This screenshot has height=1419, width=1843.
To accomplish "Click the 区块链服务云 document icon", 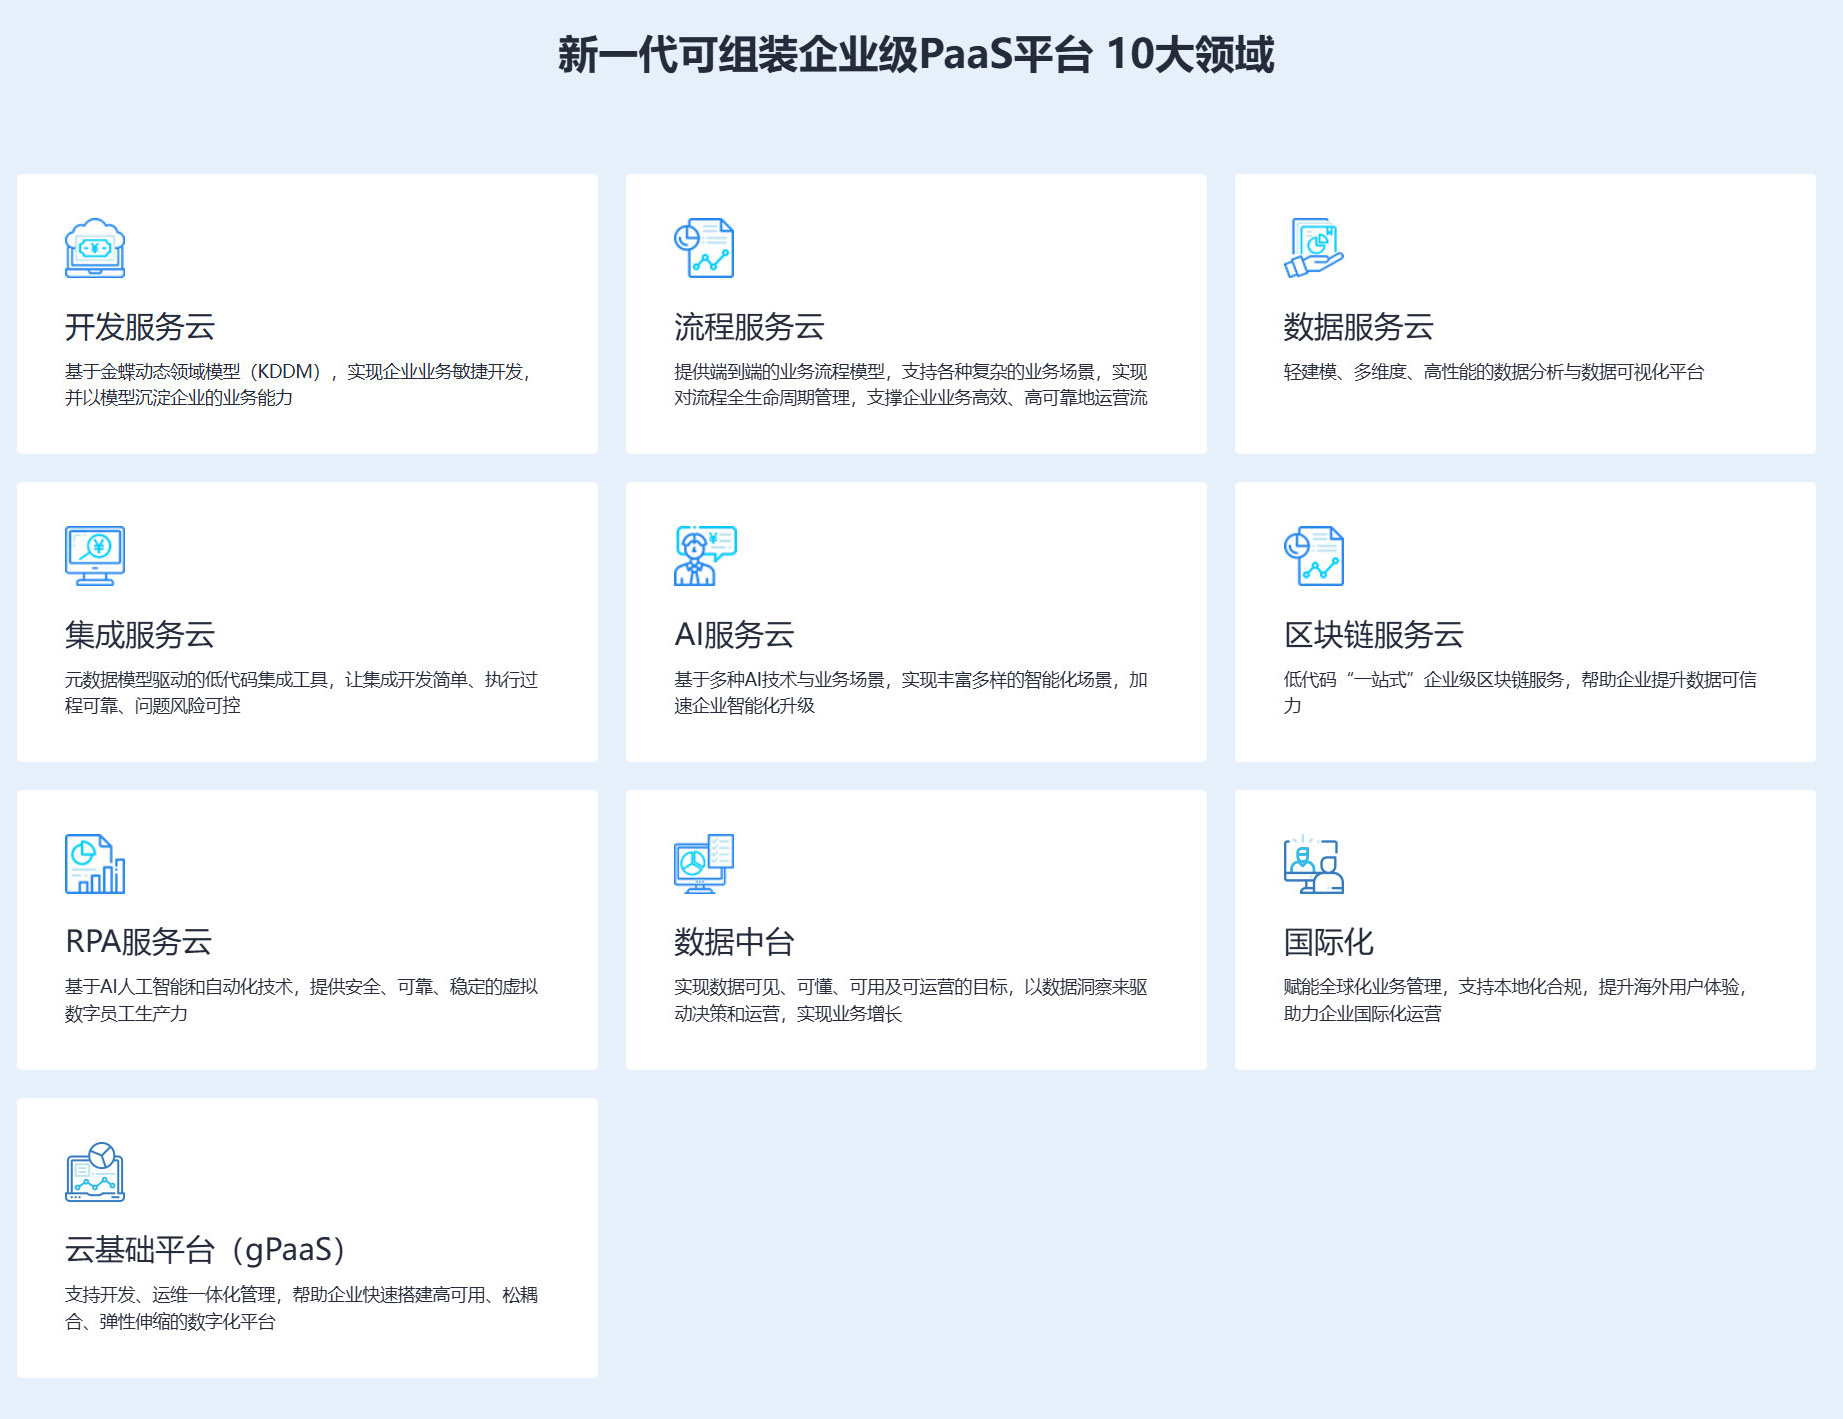I will (x=1313, y=555).
